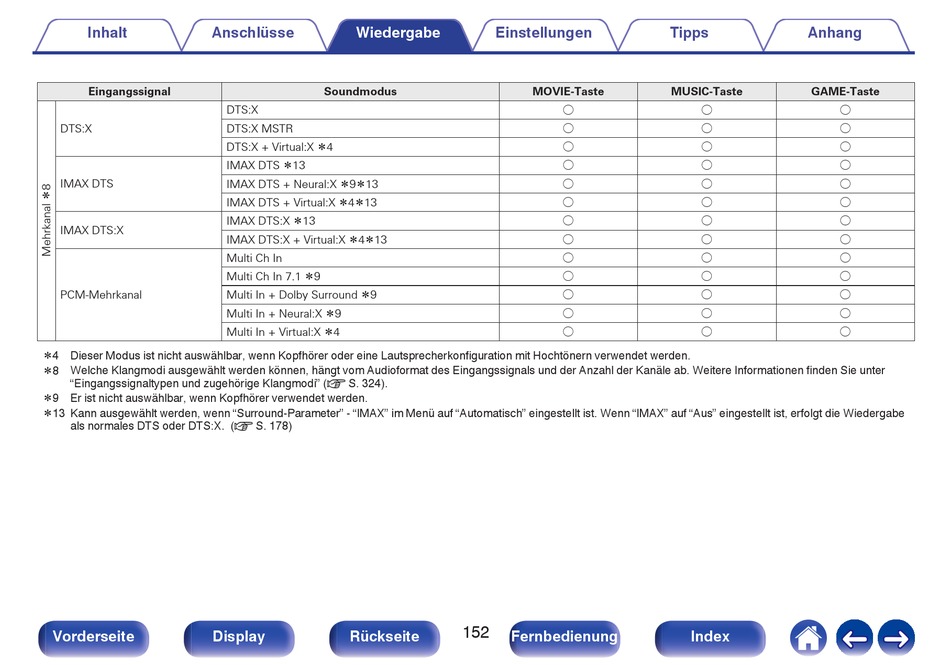Switch to the Anschlüsse tab
The height and width of the screenshot is (665, 950).
coord(253,33)
